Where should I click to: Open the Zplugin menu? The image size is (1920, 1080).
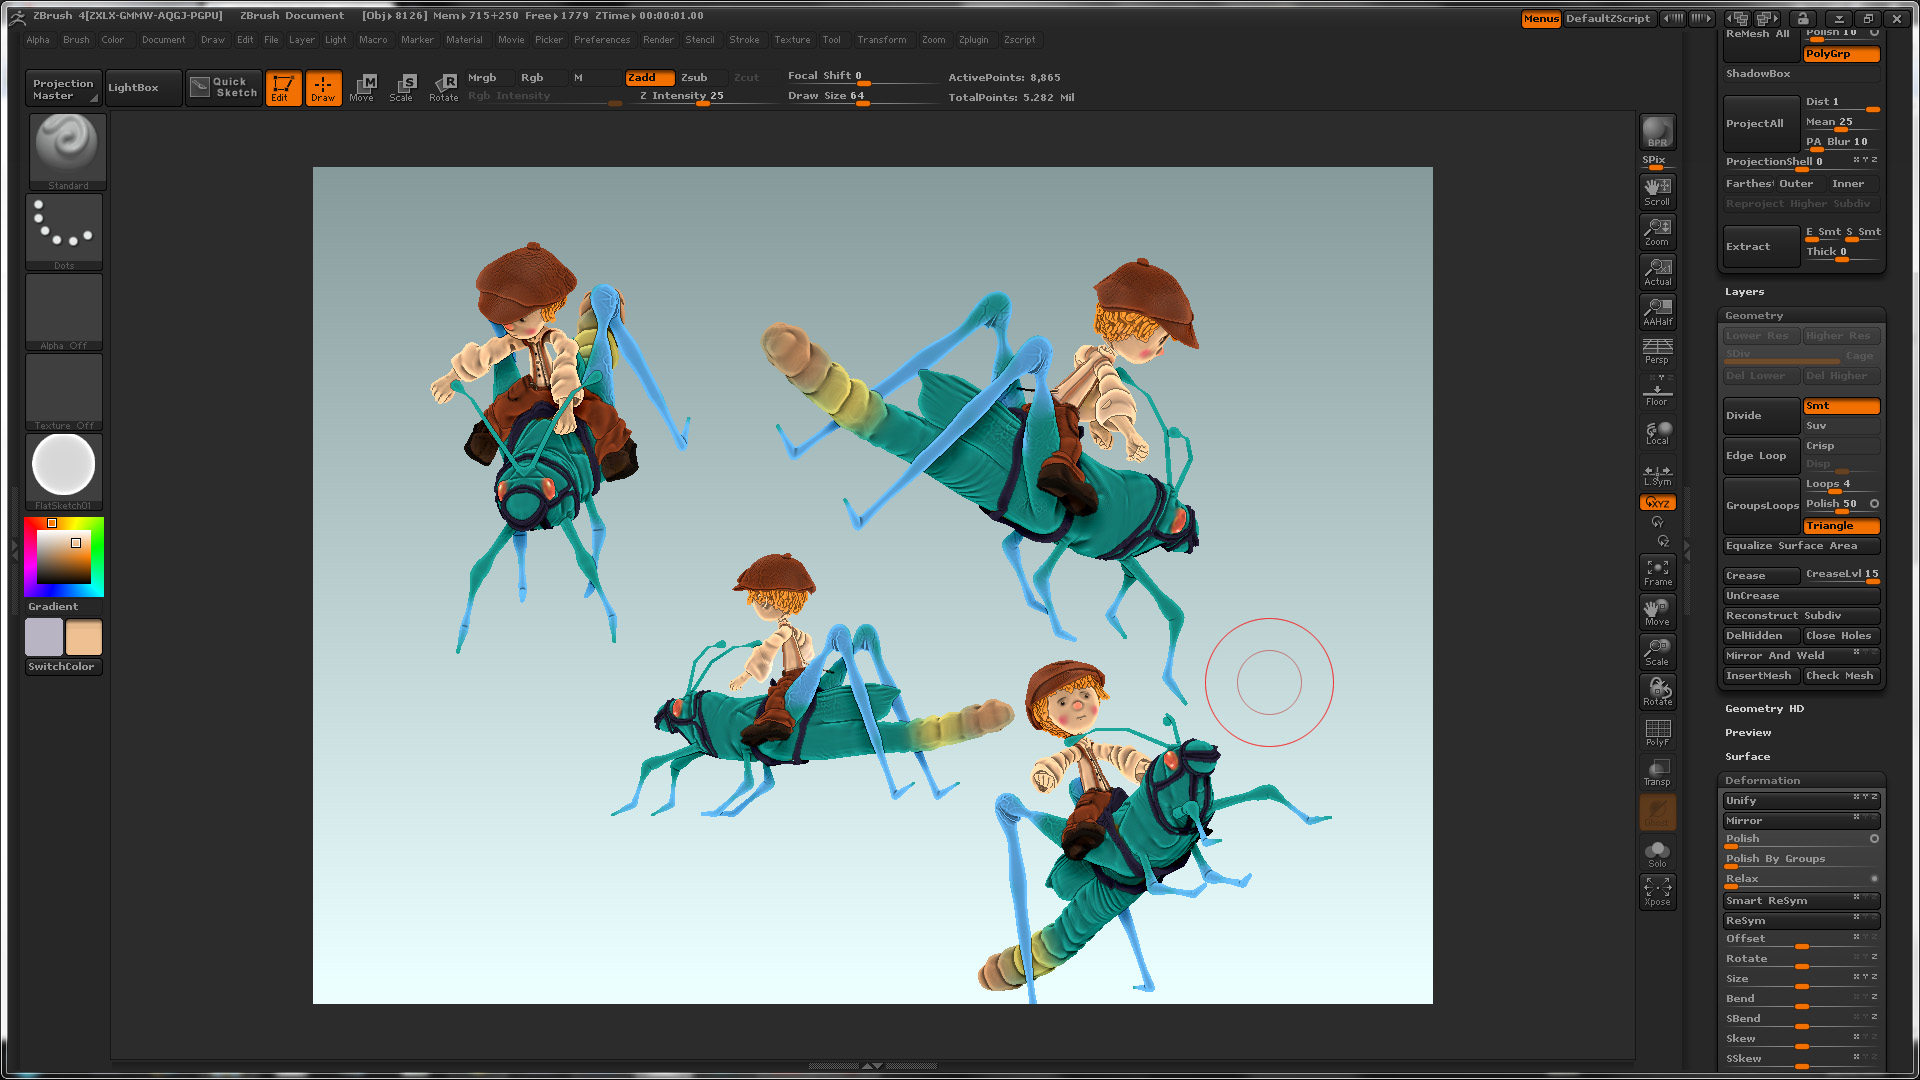point(972,40)
